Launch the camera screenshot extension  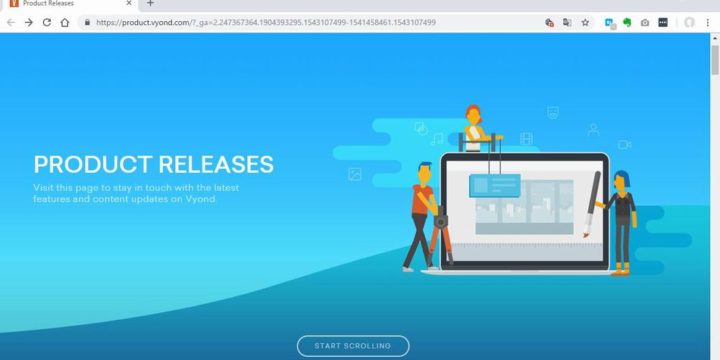pos(645,22)
